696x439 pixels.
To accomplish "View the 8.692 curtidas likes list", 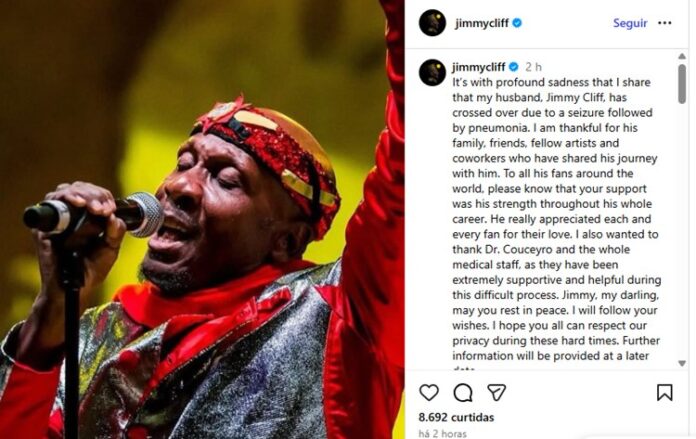I will (x=456, y=417).
